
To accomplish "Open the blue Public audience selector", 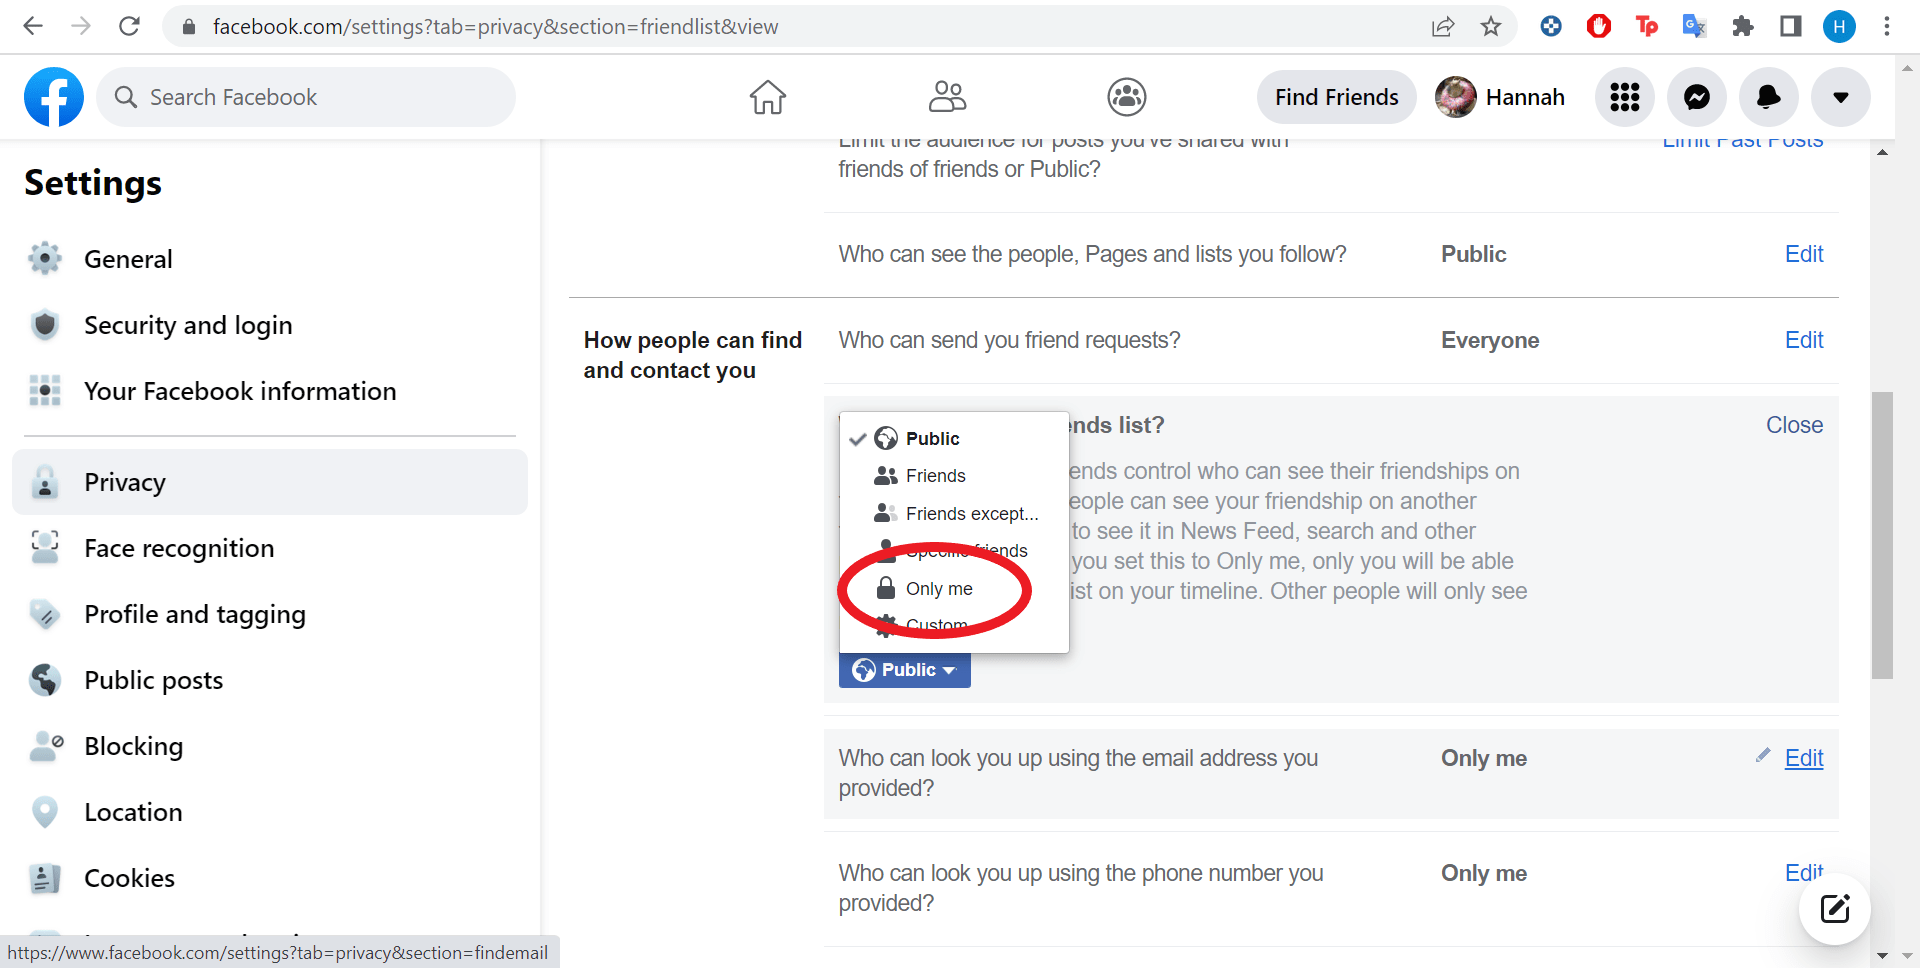I will [905, 670].
